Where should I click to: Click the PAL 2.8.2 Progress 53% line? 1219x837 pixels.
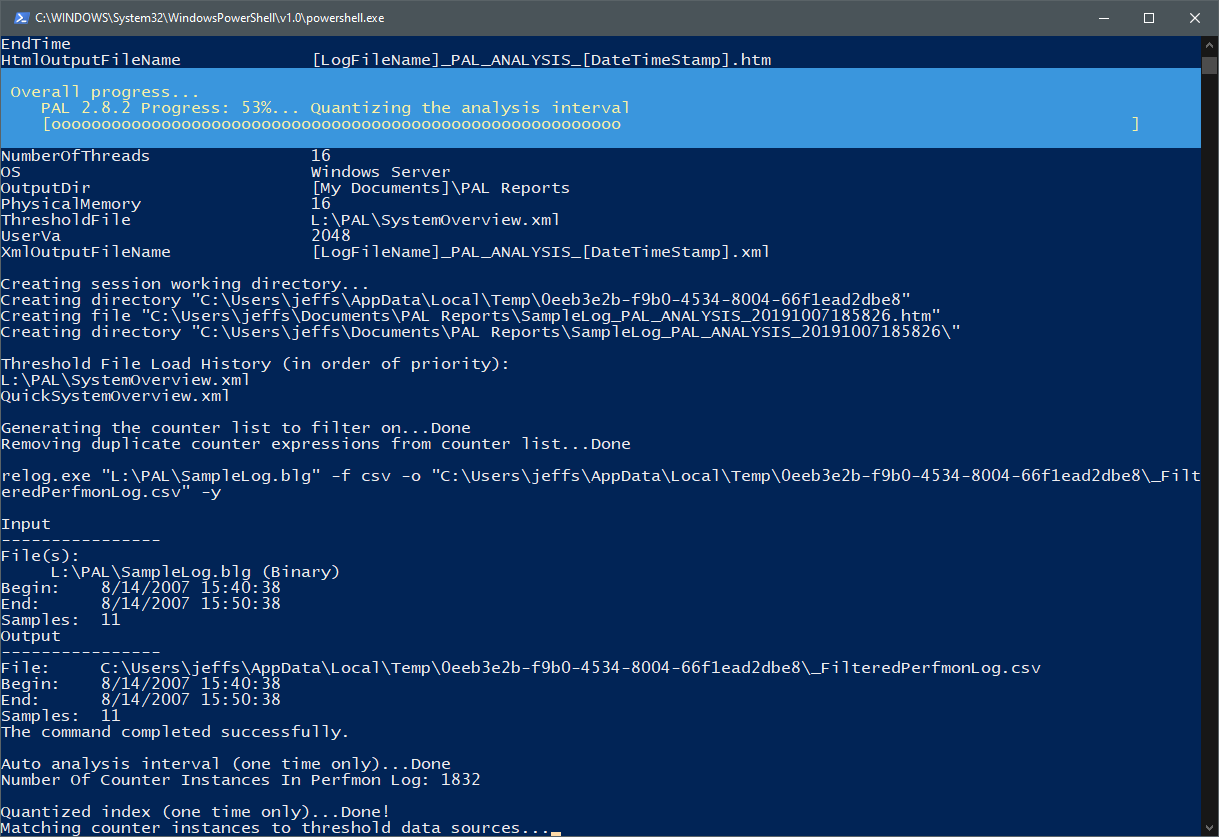point(336,108)
